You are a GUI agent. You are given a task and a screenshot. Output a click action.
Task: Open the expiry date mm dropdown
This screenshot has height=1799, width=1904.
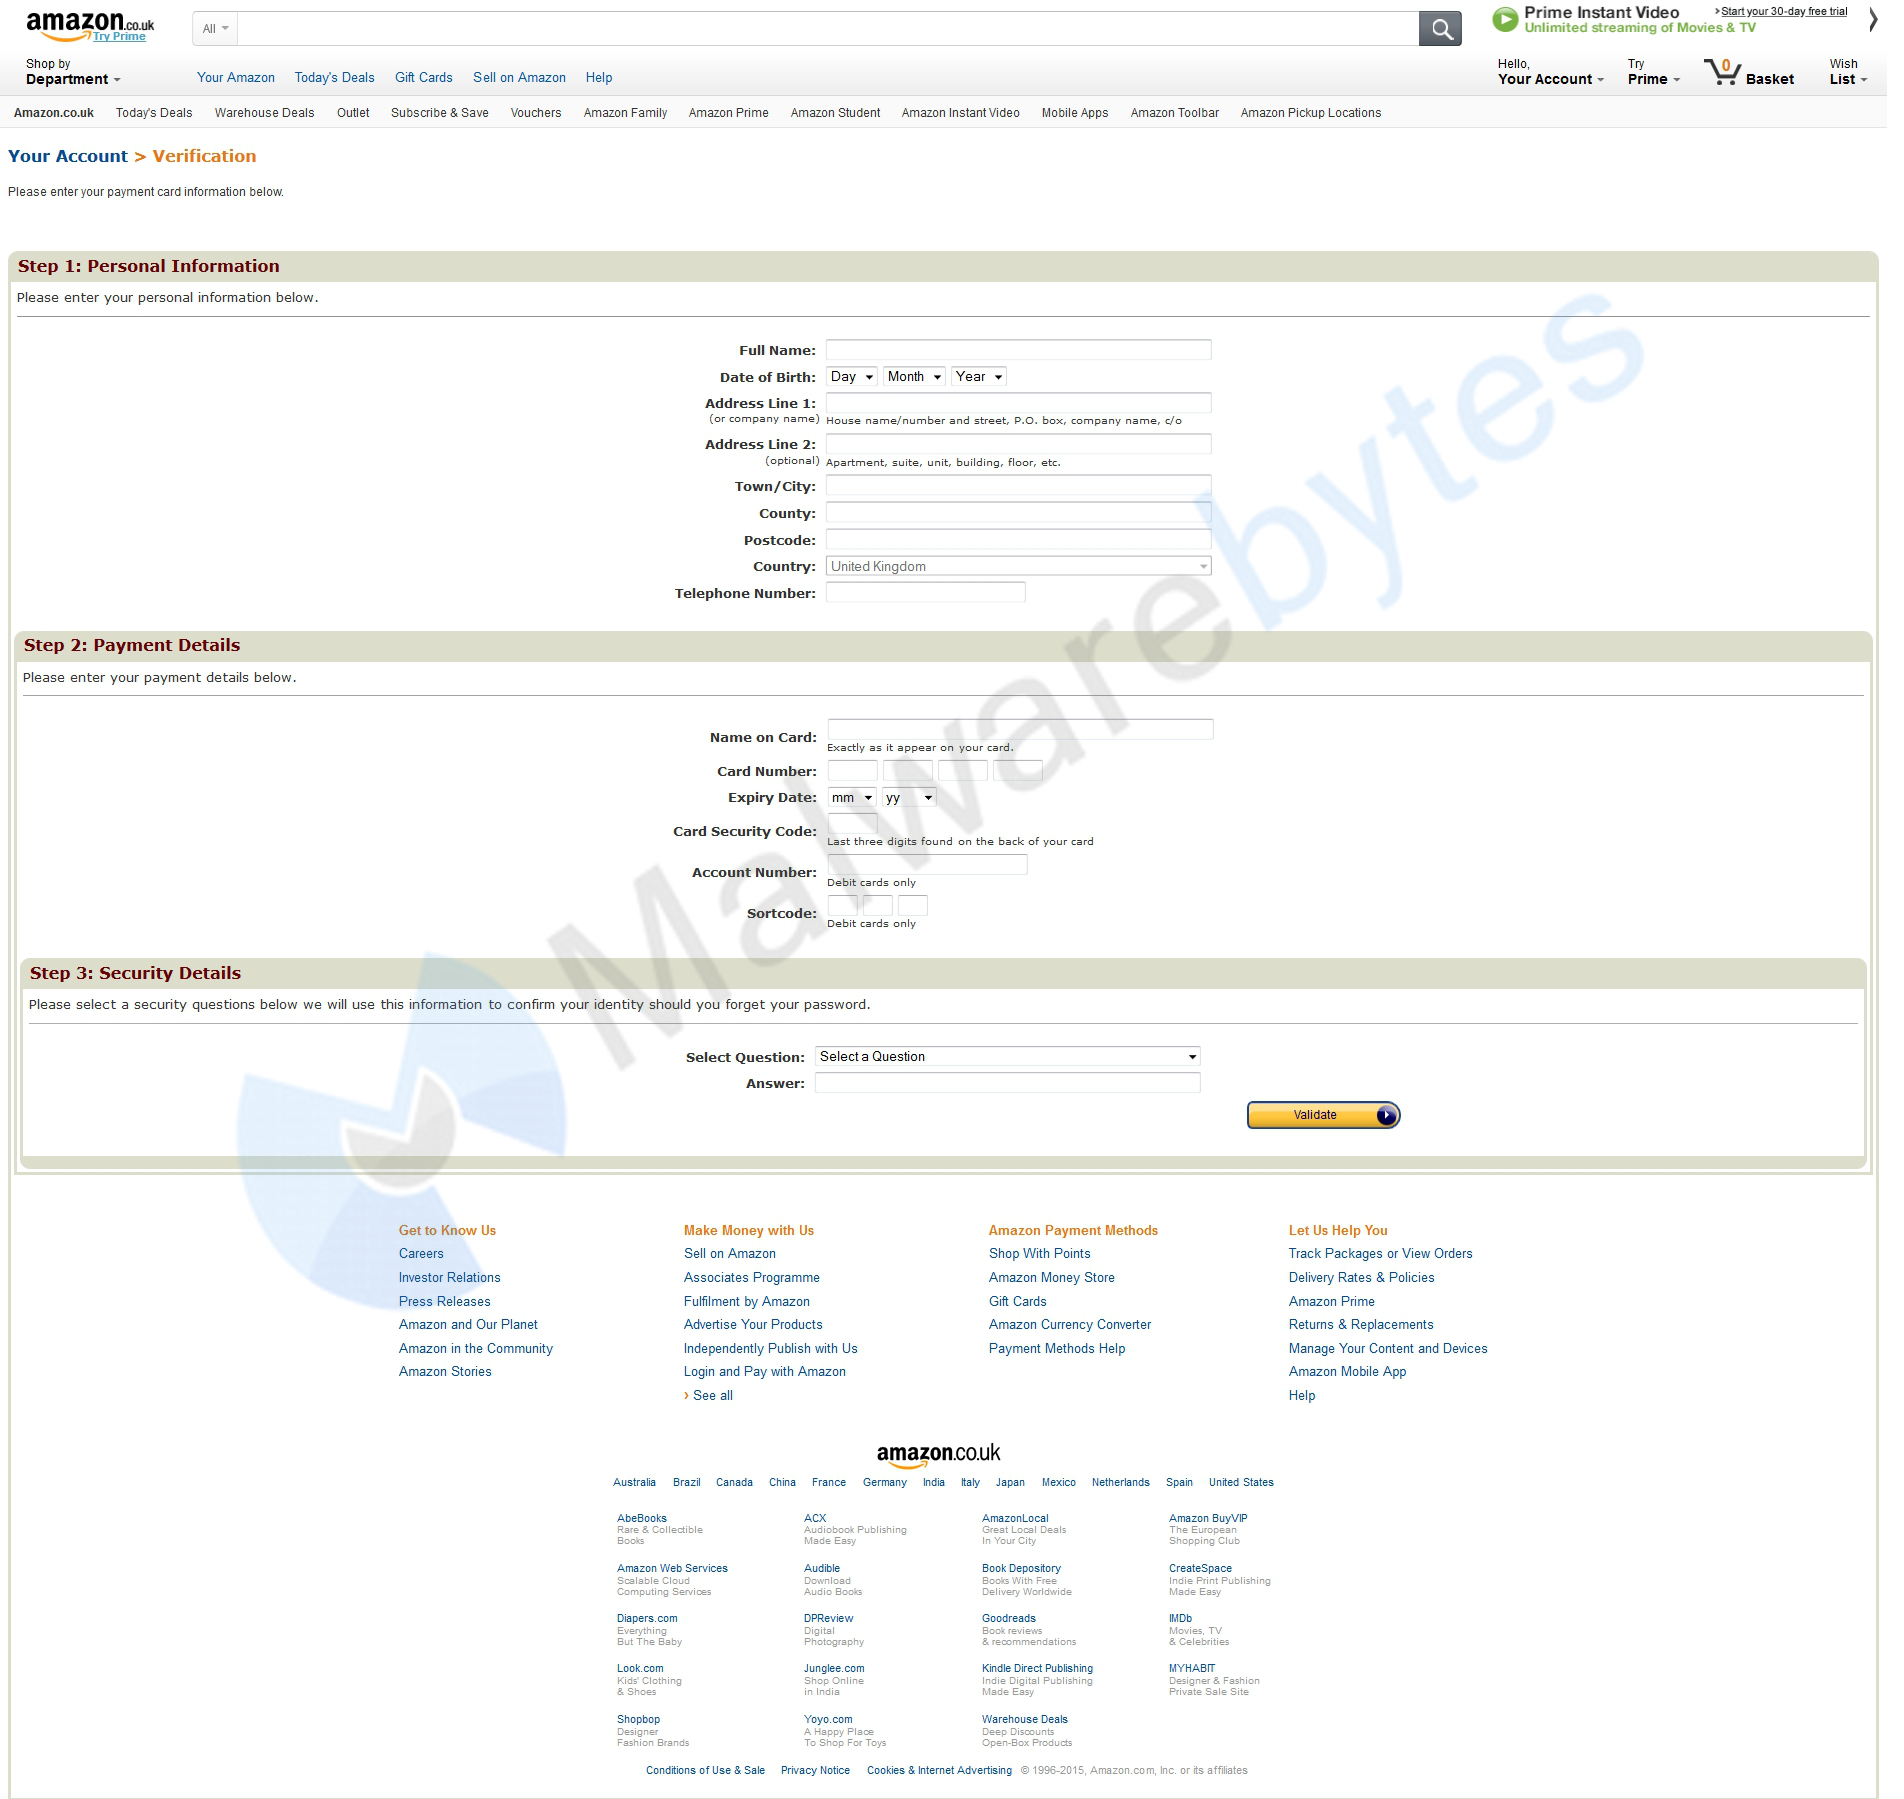coord(851,797)
